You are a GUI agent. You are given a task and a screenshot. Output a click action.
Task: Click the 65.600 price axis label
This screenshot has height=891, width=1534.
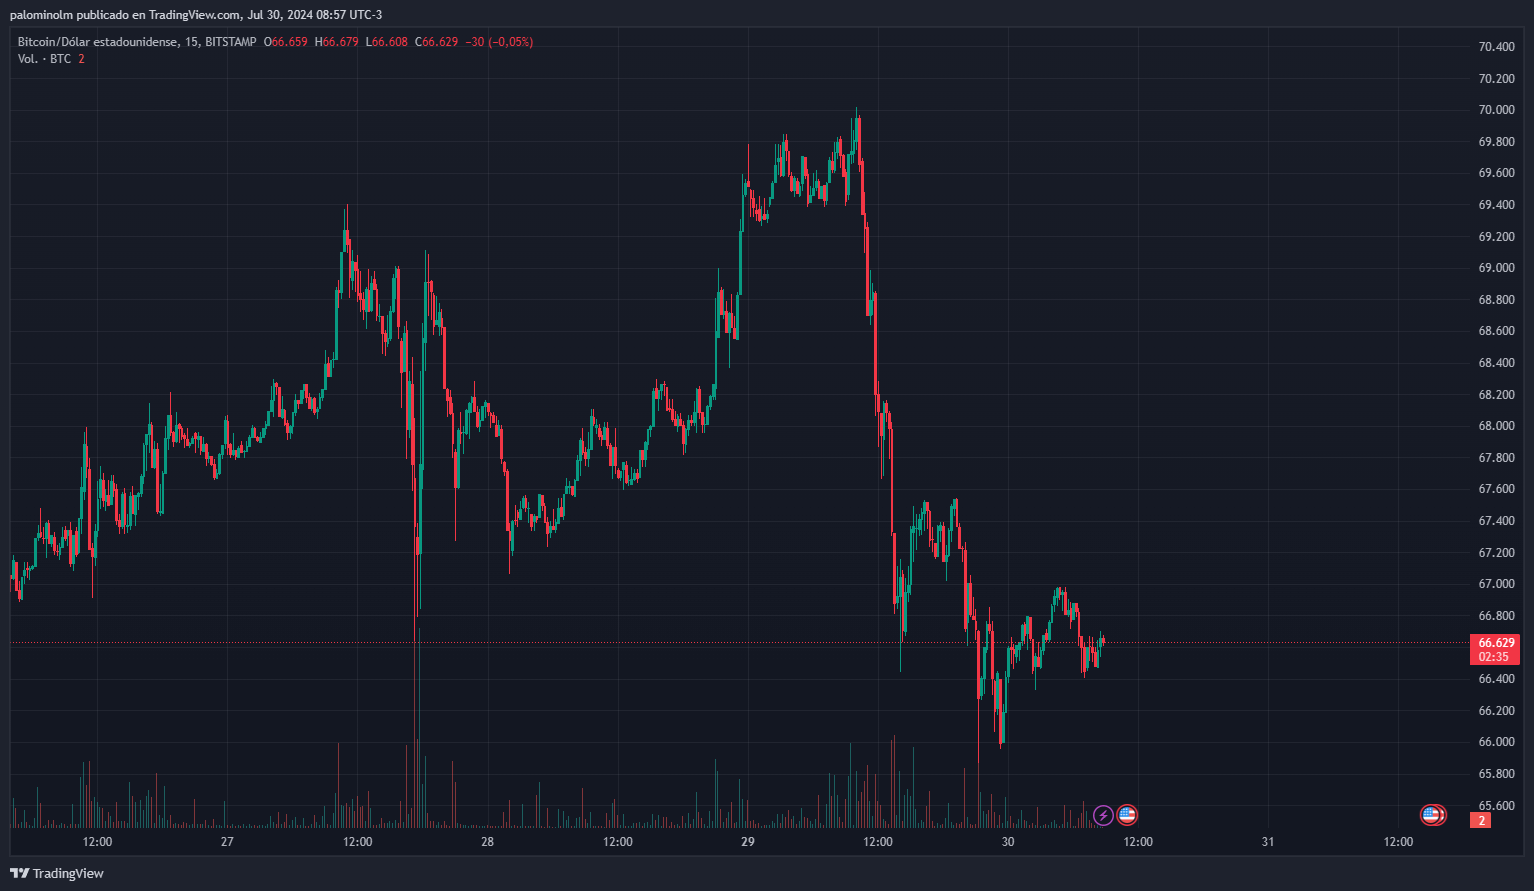pyautogui.click(x=1496, y=806)
